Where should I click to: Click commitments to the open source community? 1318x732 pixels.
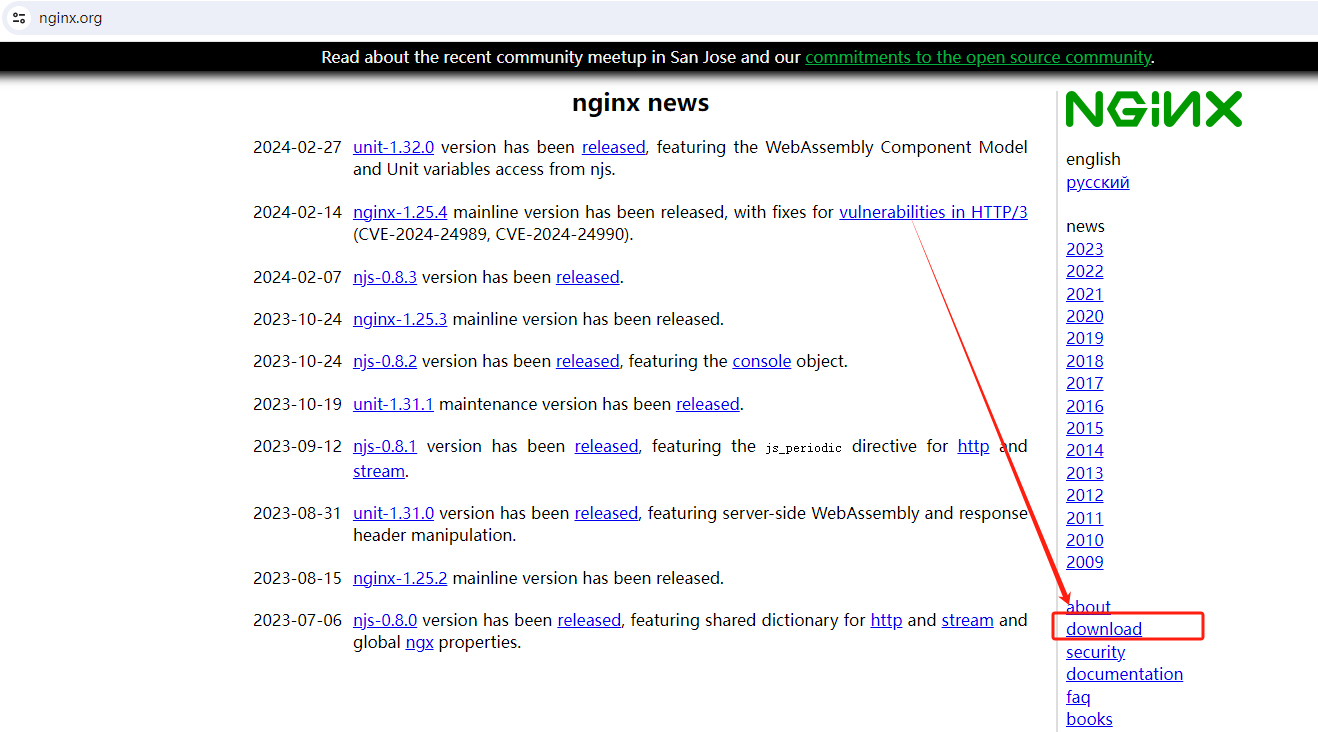[x=977, y=57]
